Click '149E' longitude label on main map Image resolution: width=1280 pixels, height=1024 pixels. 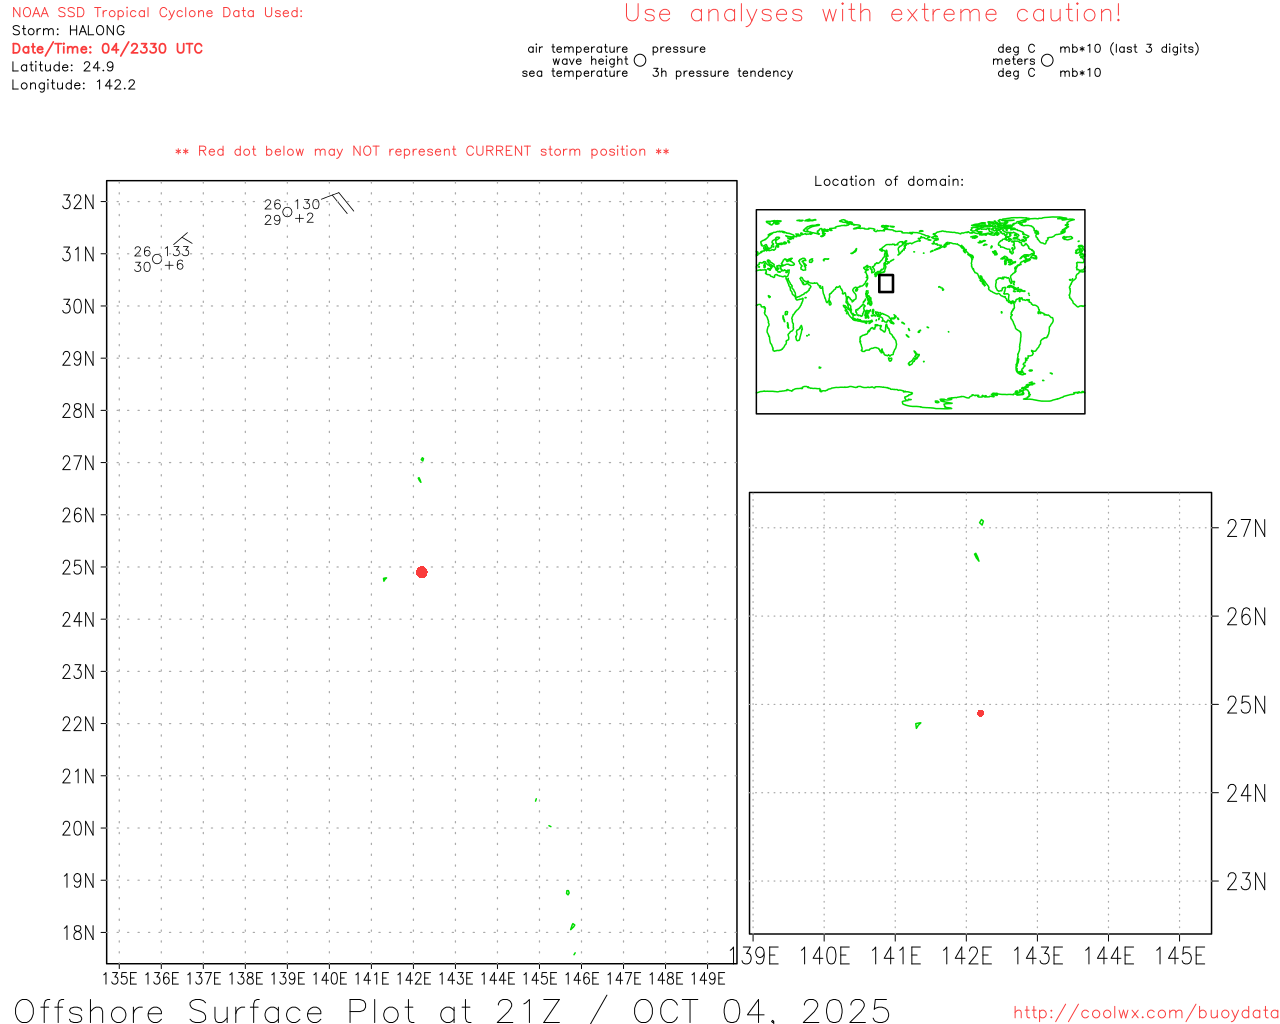(x=707, y=978)
